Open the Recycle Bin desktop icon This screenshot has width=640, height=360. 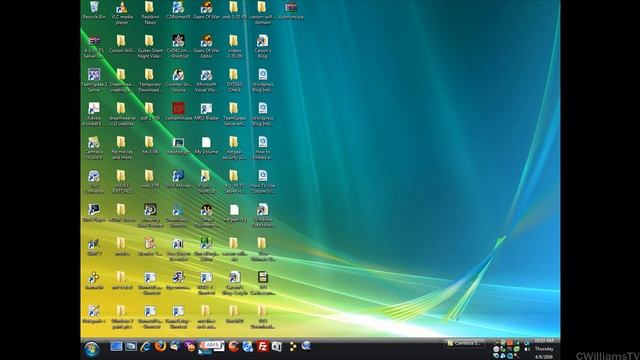pyautogui.click(x=94, y=10)
